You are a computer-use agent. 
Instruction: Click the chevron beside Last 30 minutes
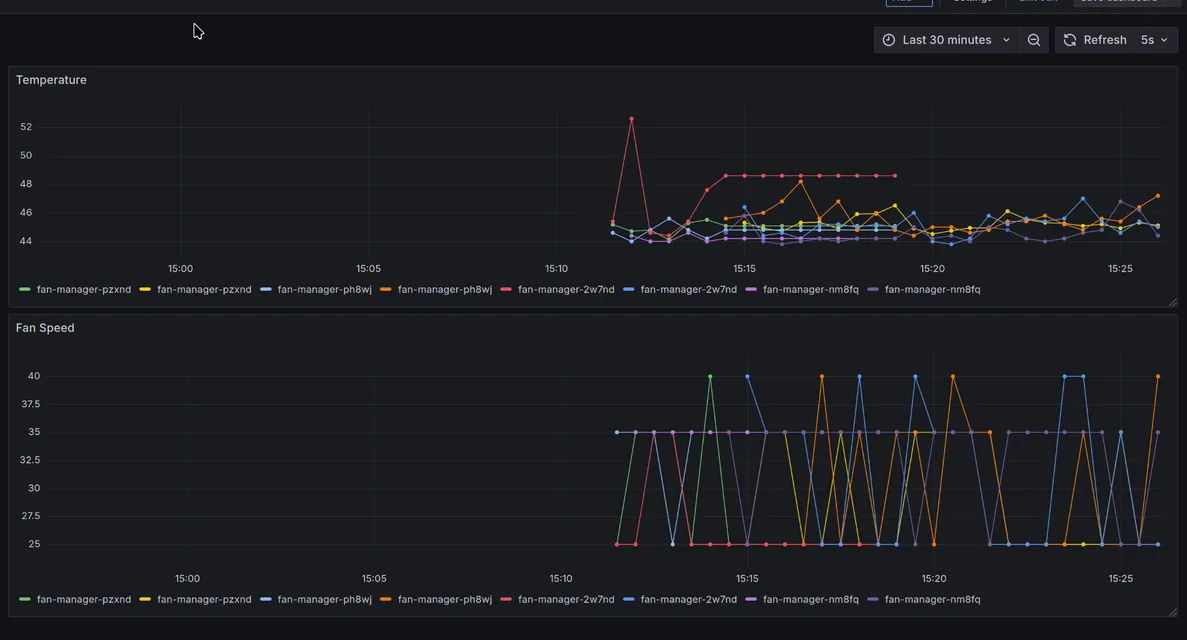[x=1006, y=40]
